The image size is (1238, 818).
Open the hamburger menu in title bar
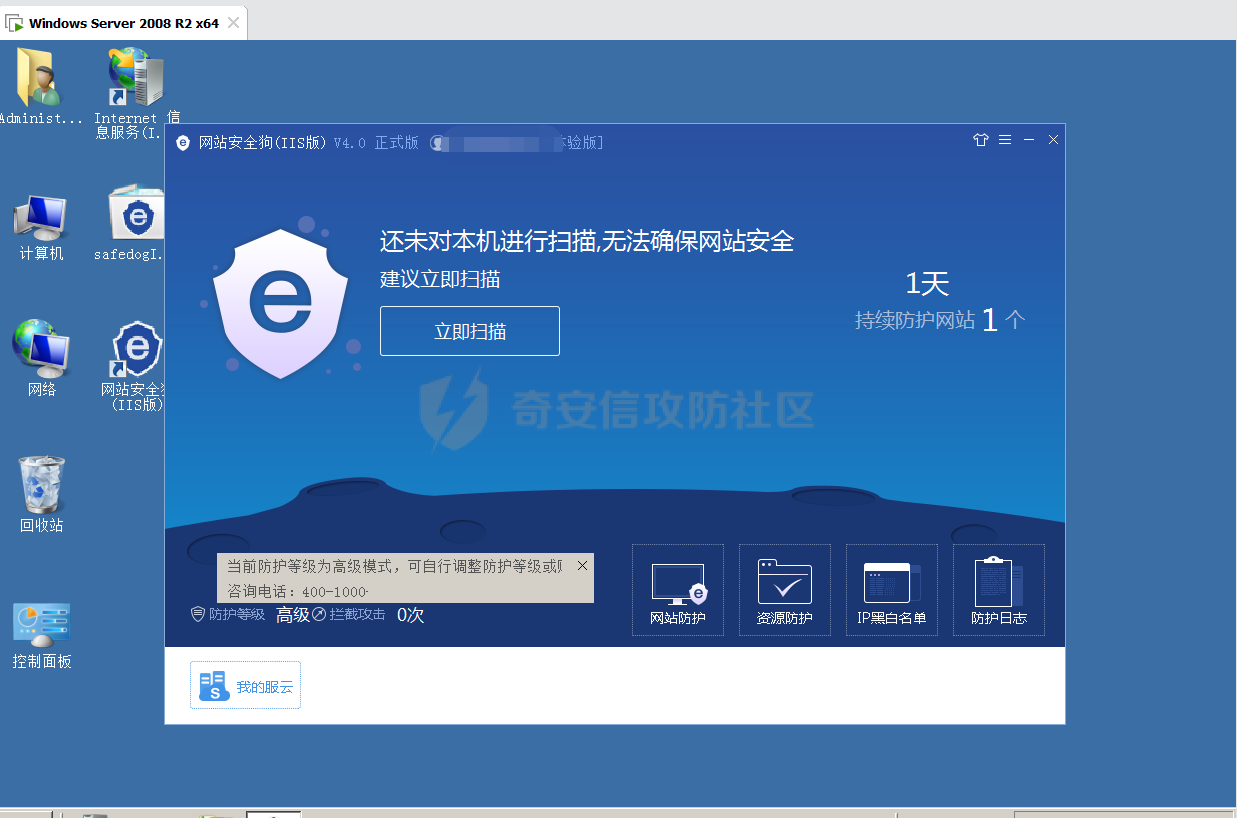(1005, 140)
